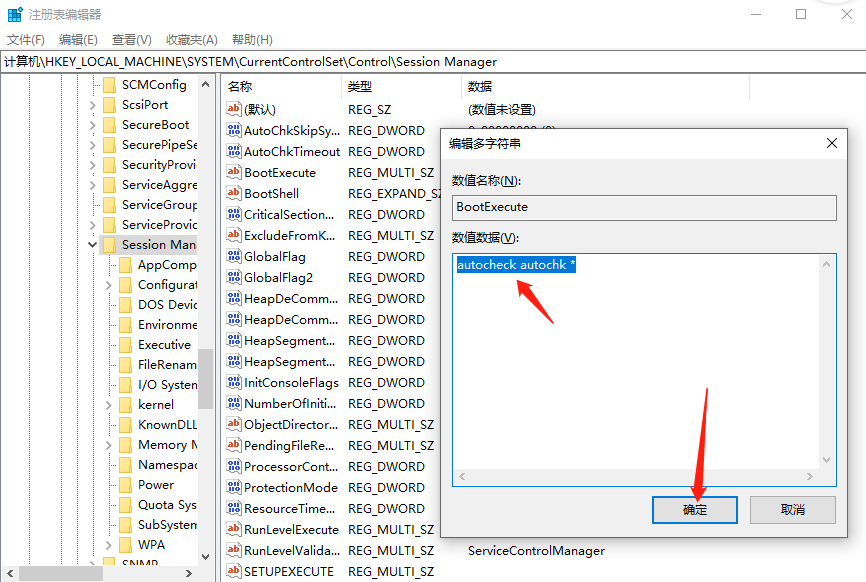Click the BootShell registry value icon

point(234,194)
